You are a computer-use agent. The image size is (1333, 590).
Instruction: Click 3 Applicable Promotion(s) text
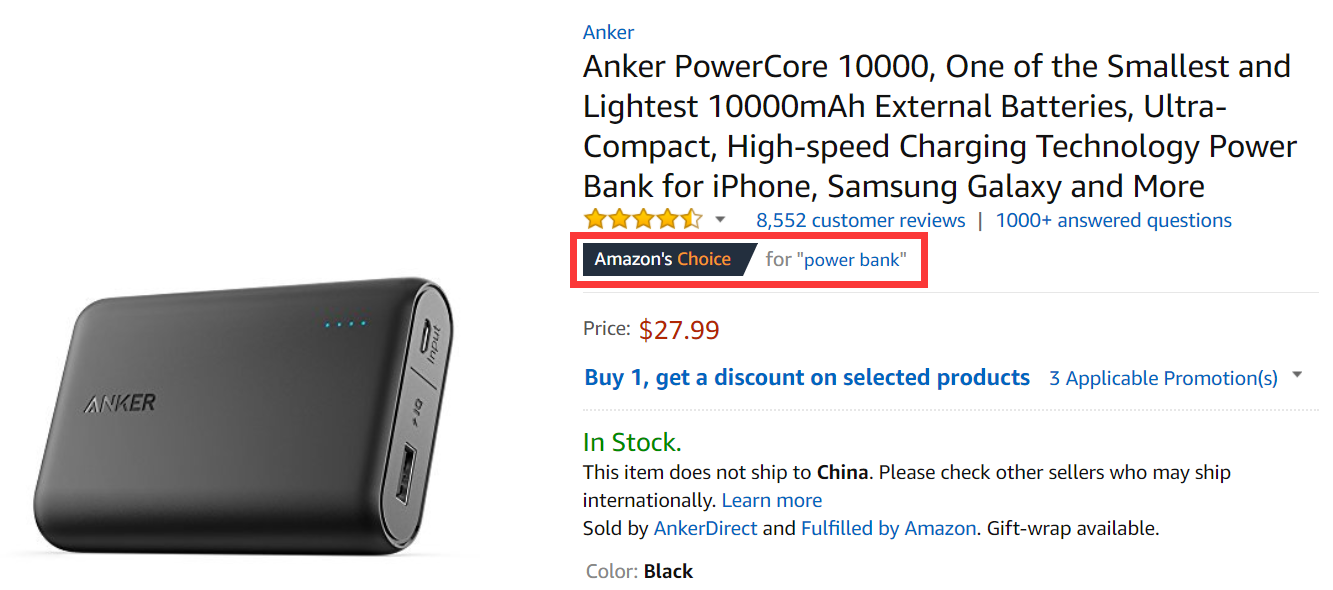pyautogui.click(x=1163, y=378)
